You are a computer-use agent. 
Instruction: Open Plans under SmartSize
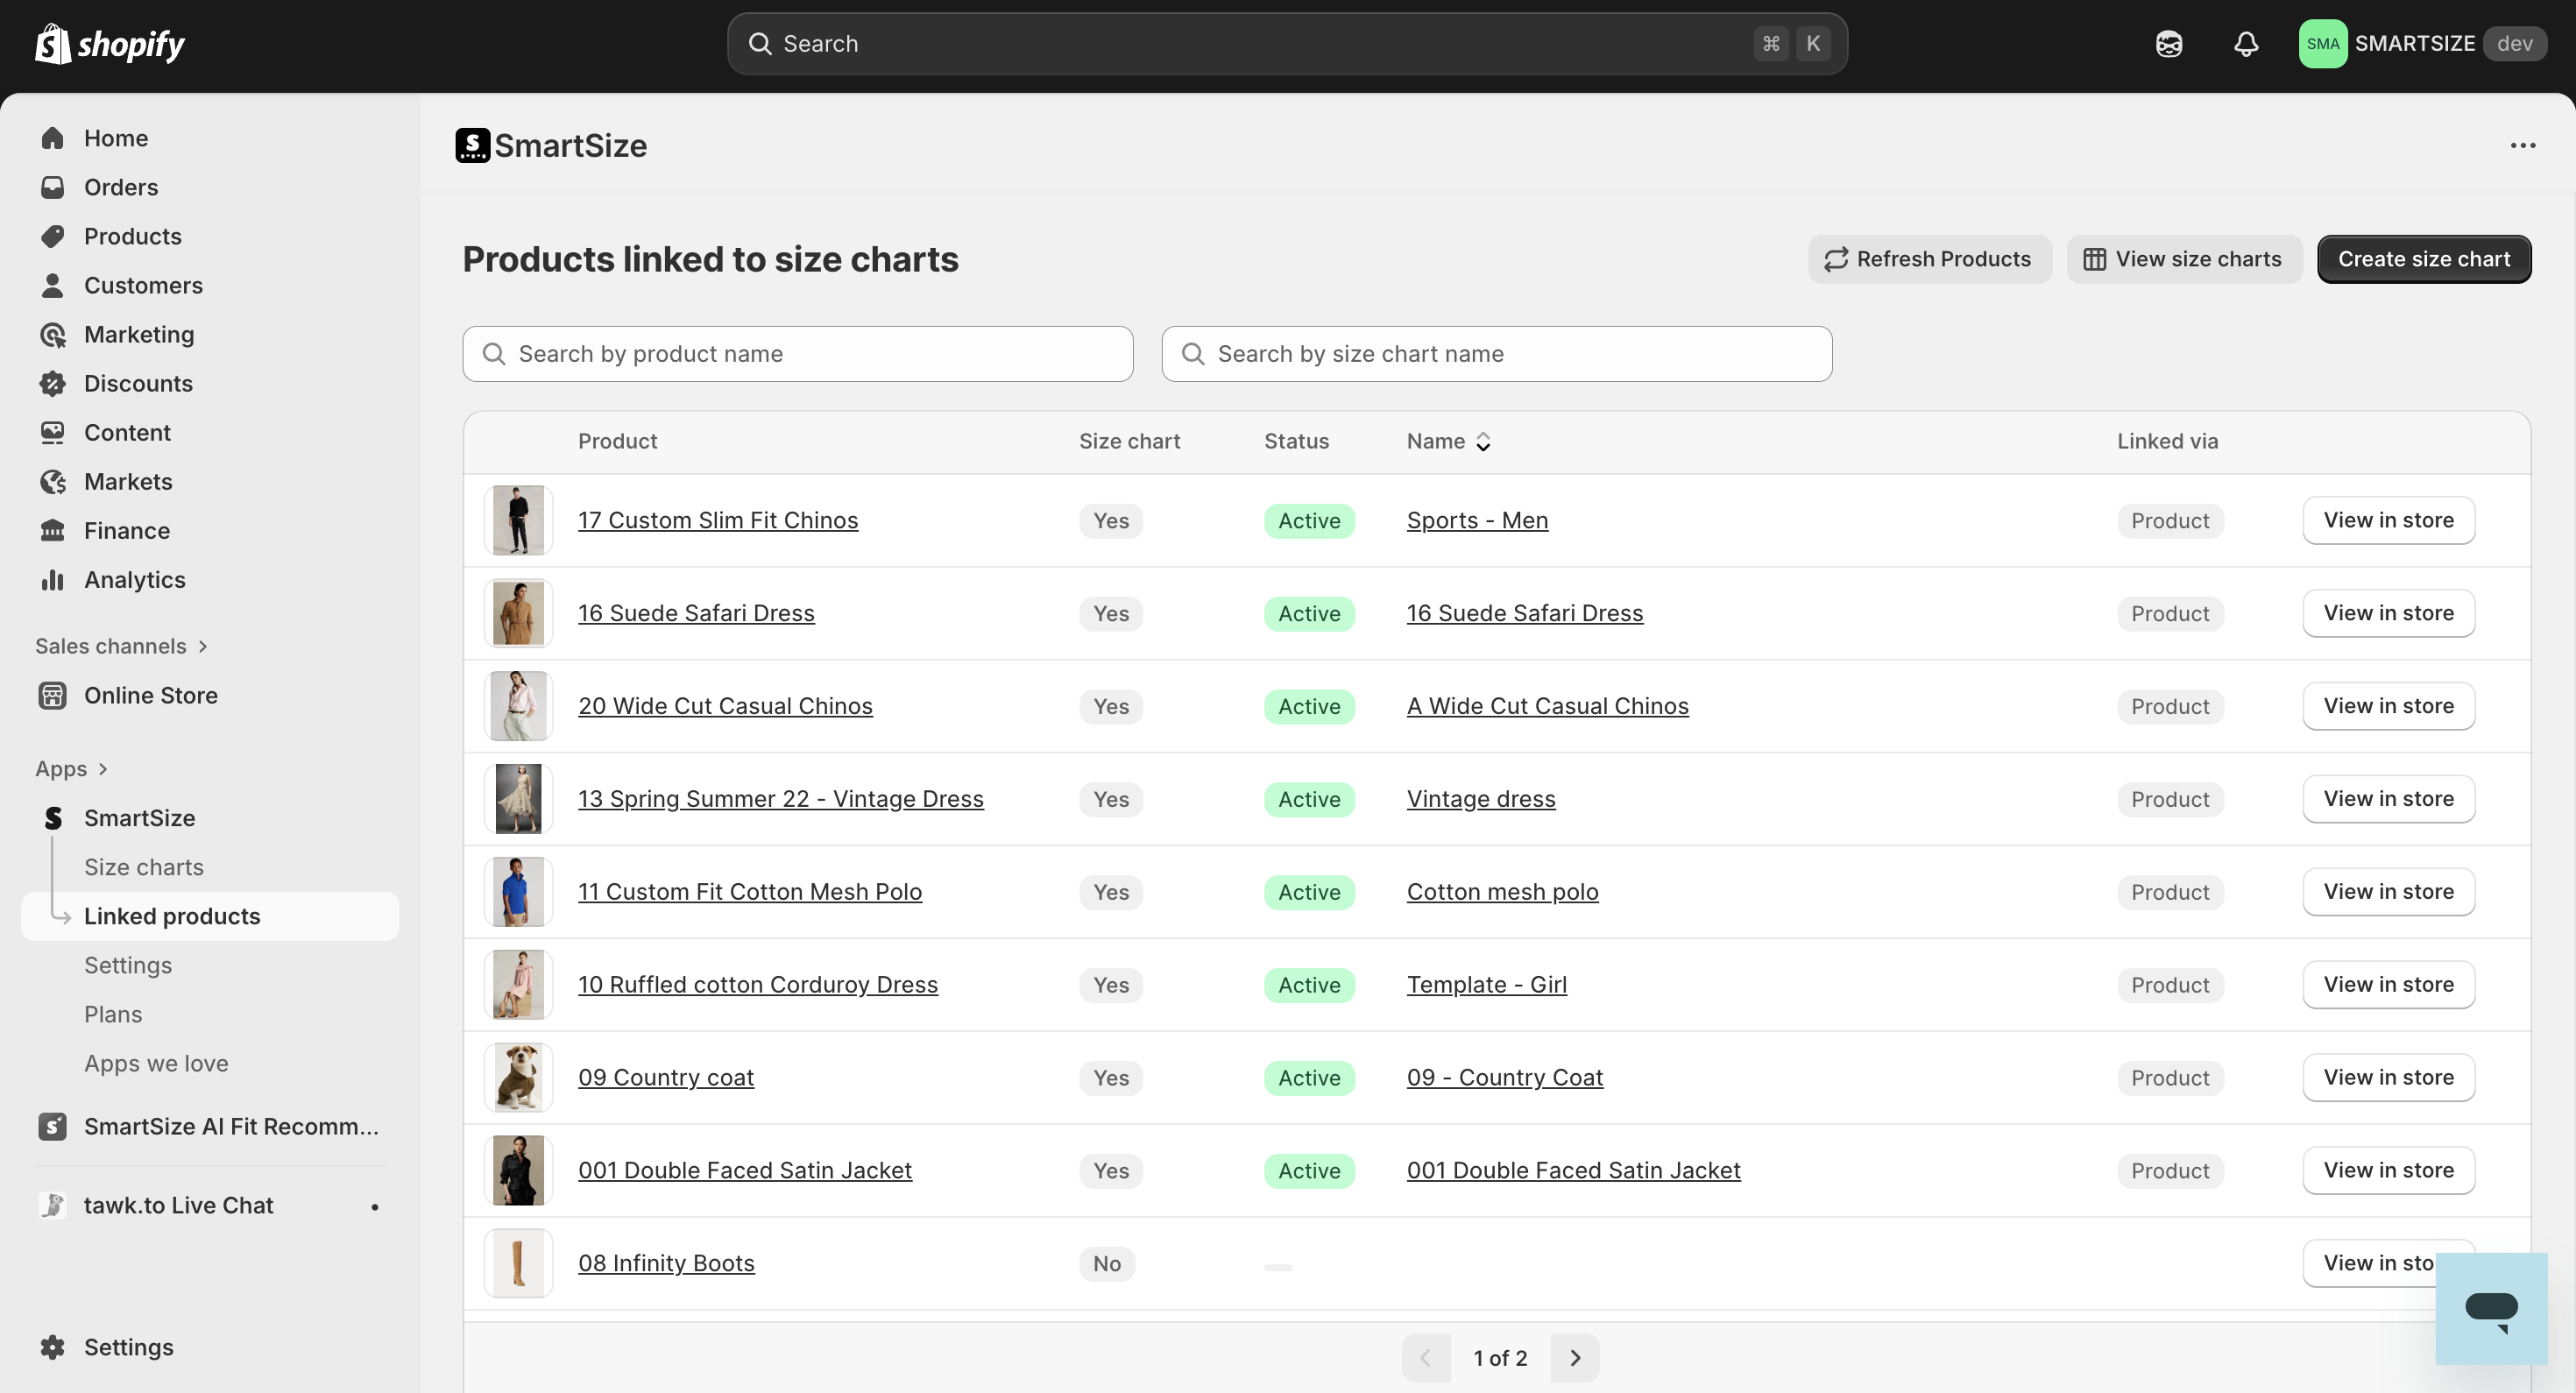(113, 1014)
